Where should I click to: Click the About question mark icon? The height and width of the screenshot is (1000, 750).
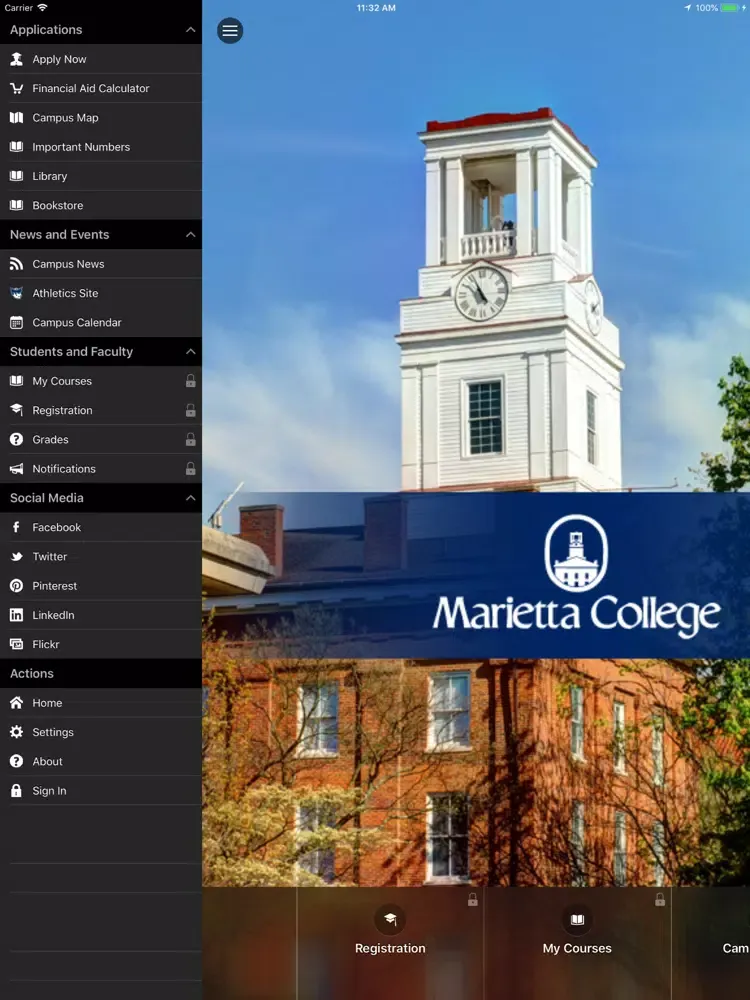[x=17, y=761]
